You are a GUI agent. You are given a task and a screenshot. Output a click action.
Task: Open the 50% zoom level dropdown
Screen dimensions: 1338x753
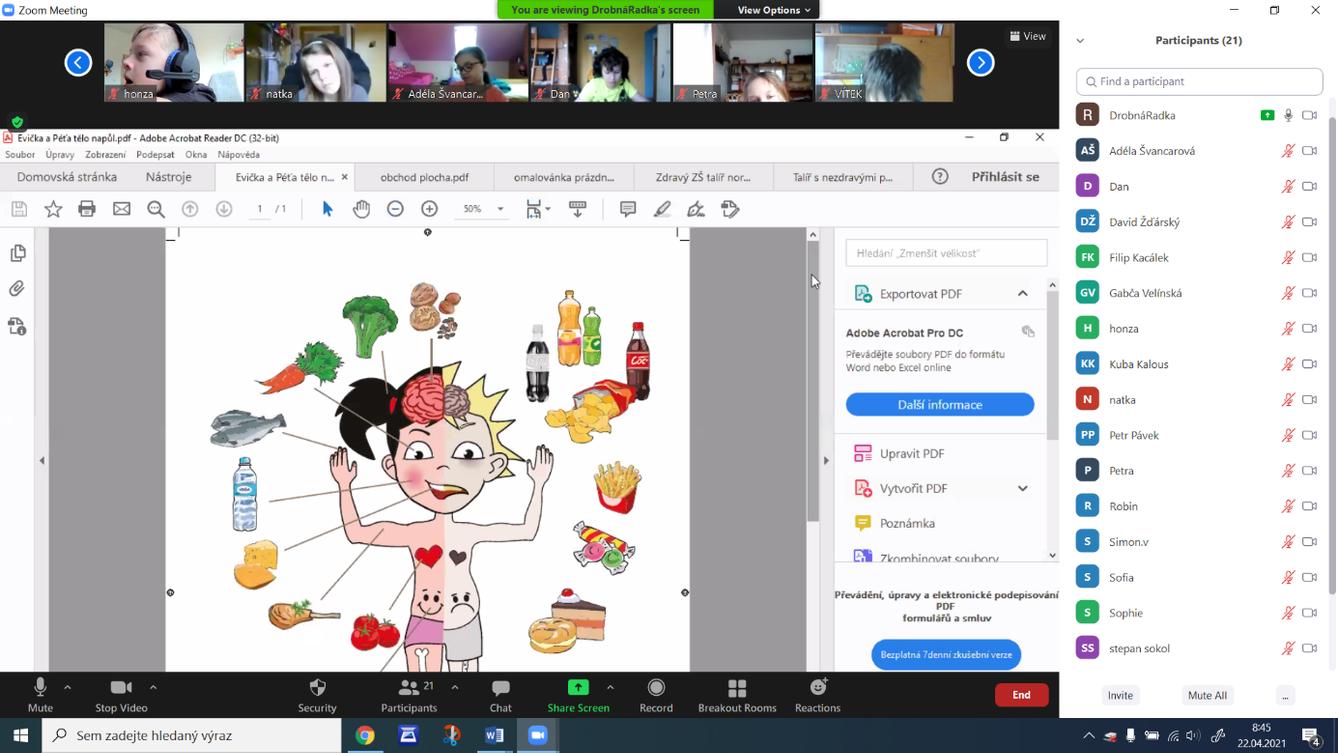tap(500, 209)
